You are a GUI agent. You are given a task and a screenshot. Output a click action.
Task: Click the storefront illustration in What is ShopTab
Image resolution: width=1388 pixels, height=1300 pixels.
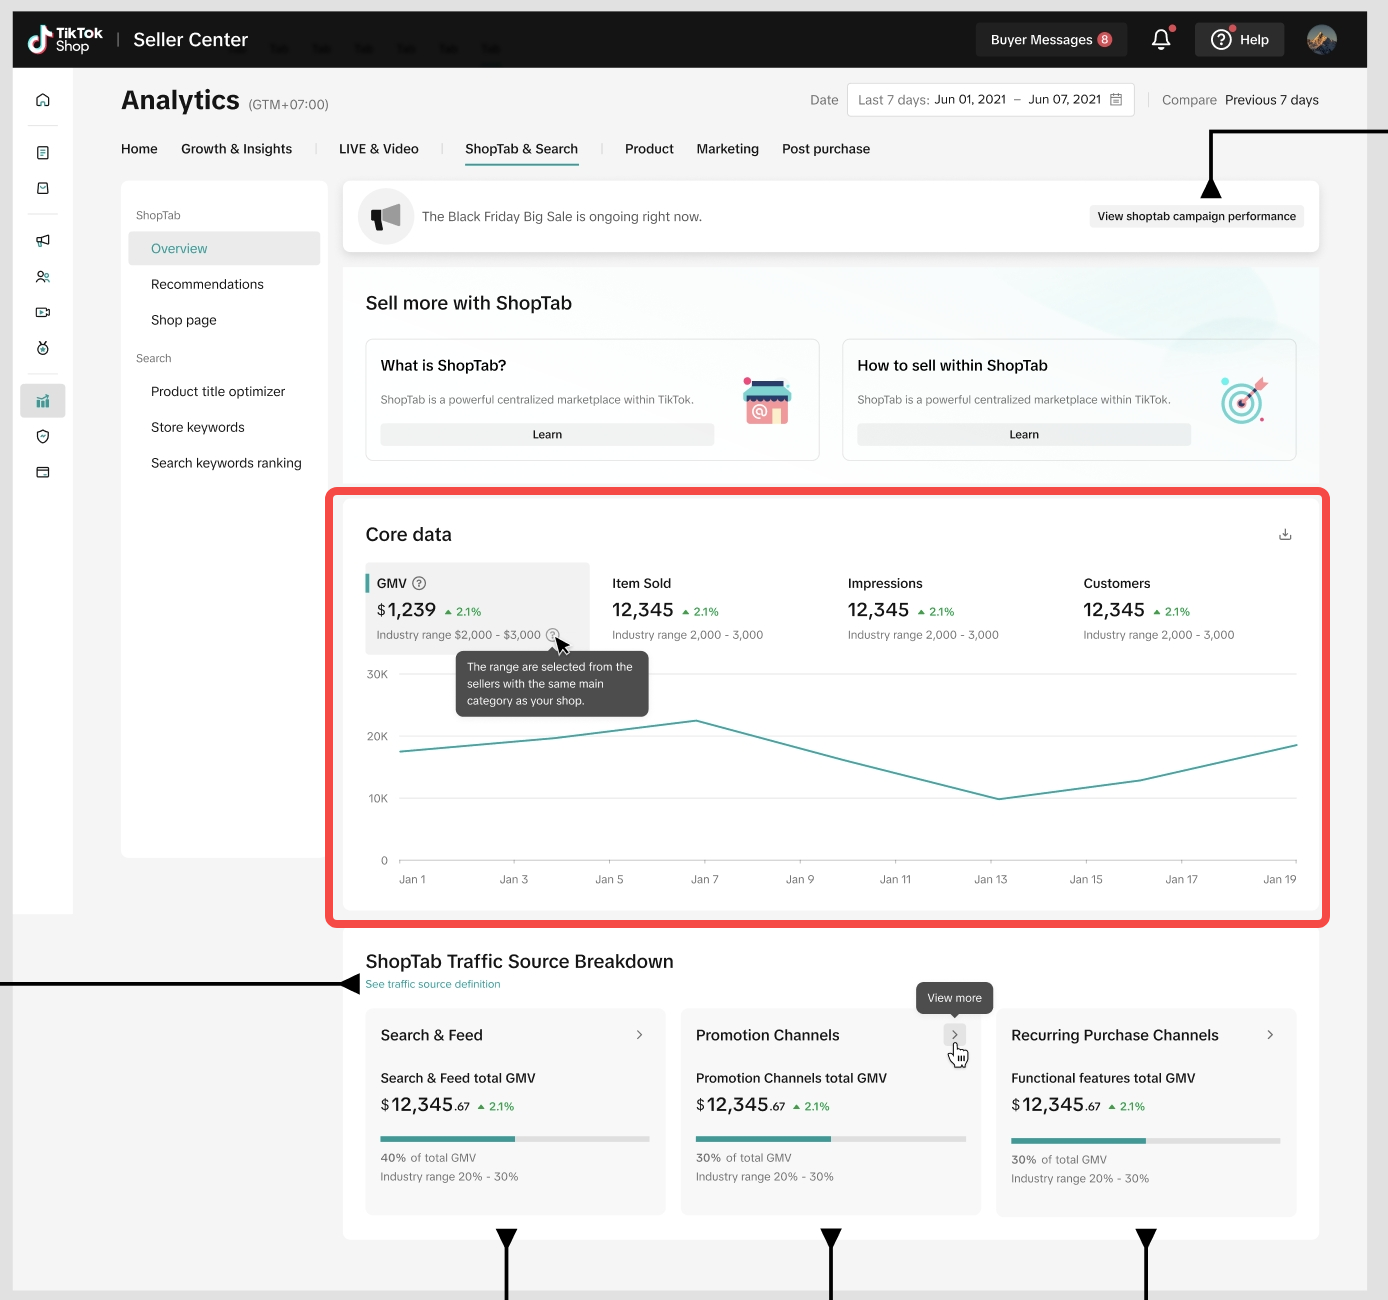coord(767,400)
